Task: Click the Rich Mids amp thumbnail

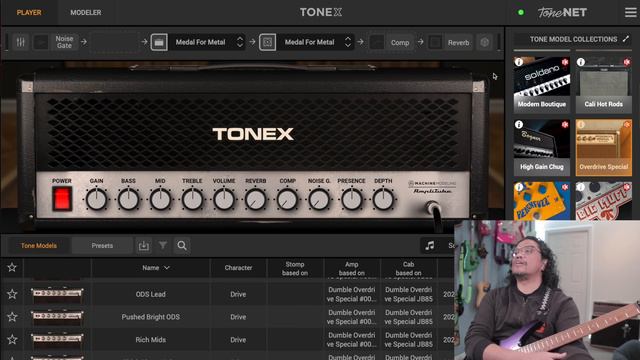Action: (57, 339)
